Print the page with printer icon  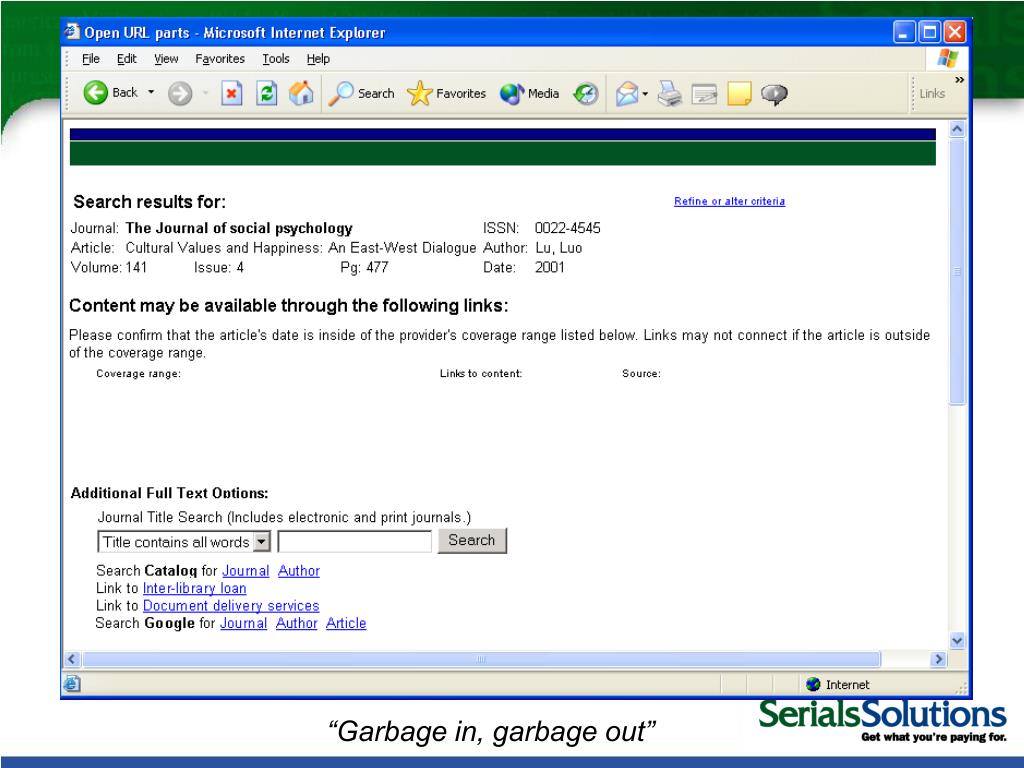[669, 93]
